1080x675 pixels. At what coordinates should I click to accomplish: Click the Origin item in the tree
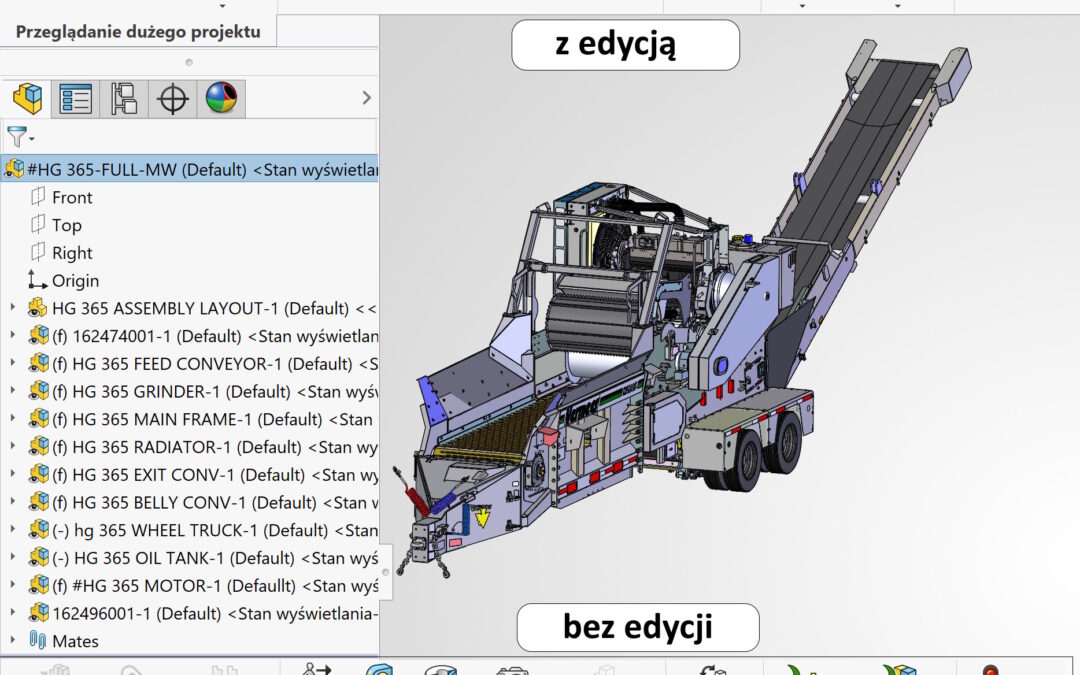(75, 281)
